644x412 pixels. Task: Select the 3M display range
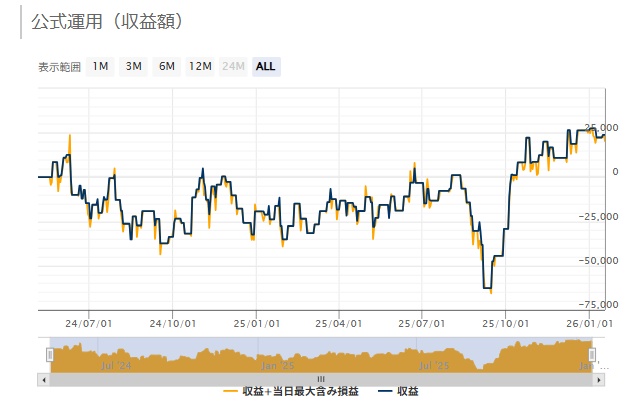(x=133, y=66)
